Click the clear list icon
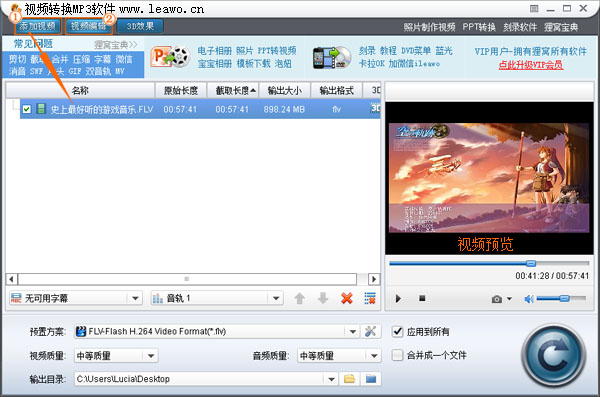The height and width of the screenshot is (397, 600). (x=370, y=298)
